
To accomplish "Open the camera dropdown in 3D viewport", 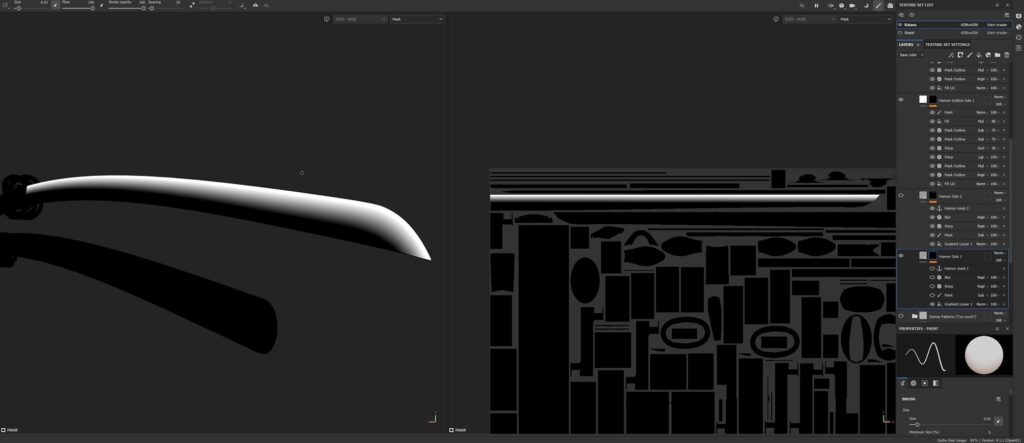I will (360, 19).
